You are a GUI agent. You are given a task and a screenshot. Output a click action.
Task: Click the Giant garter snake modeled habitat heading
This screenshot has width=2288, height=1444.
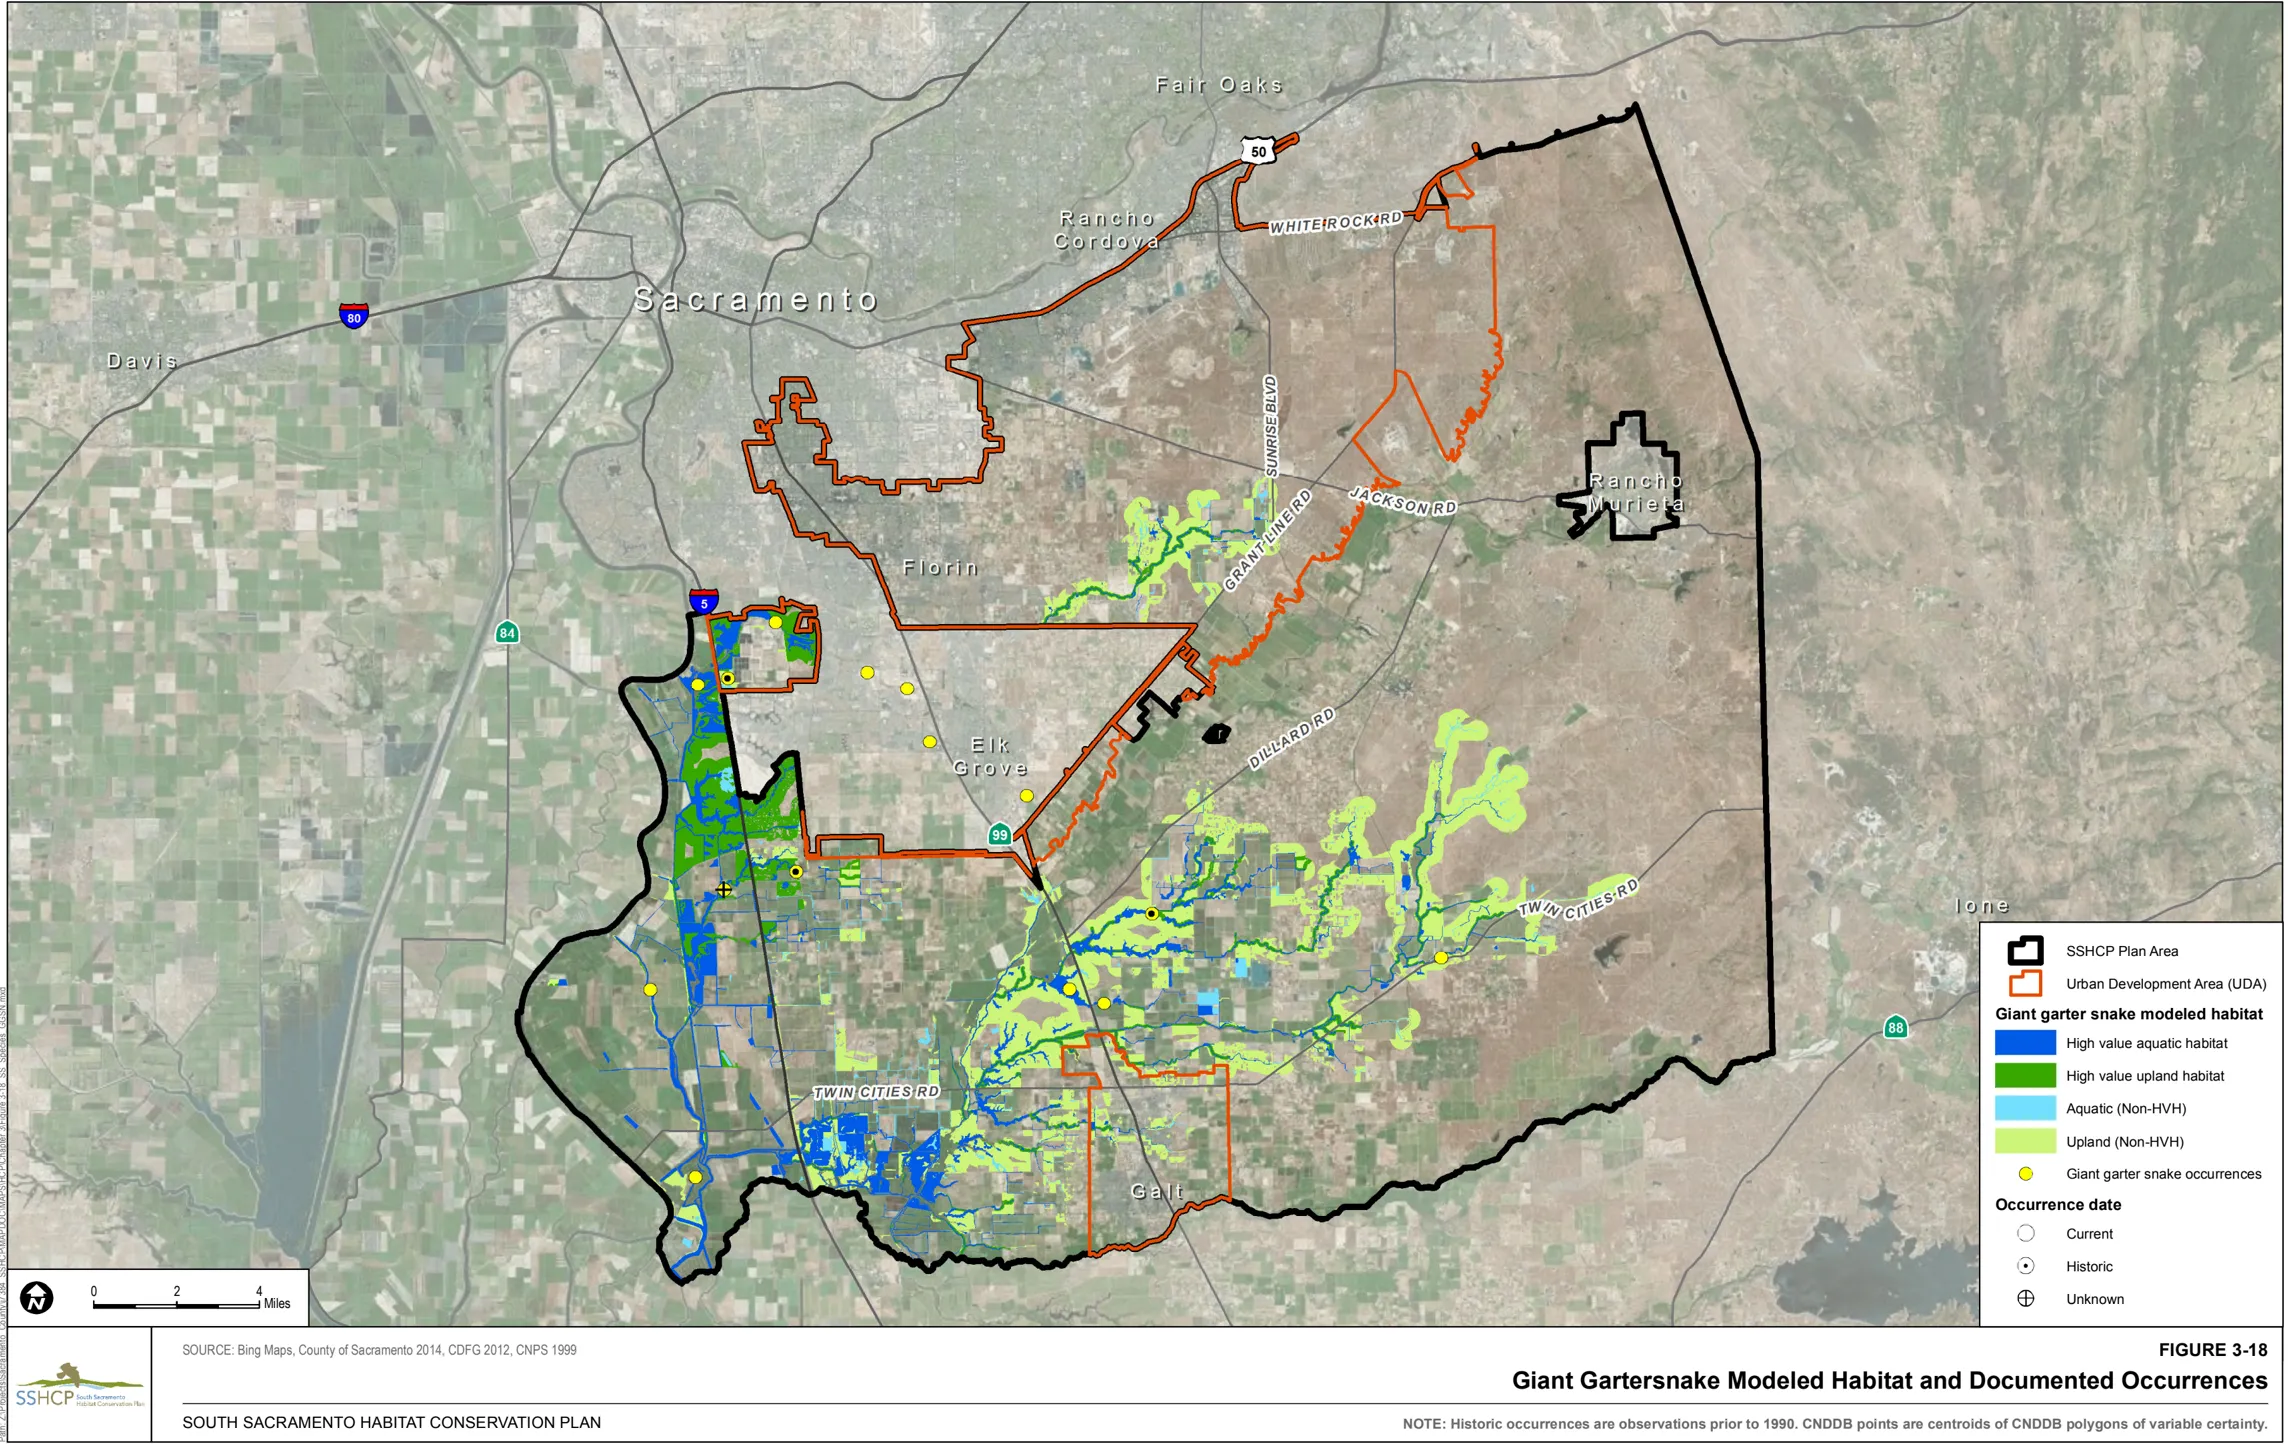[2128, 1014]
